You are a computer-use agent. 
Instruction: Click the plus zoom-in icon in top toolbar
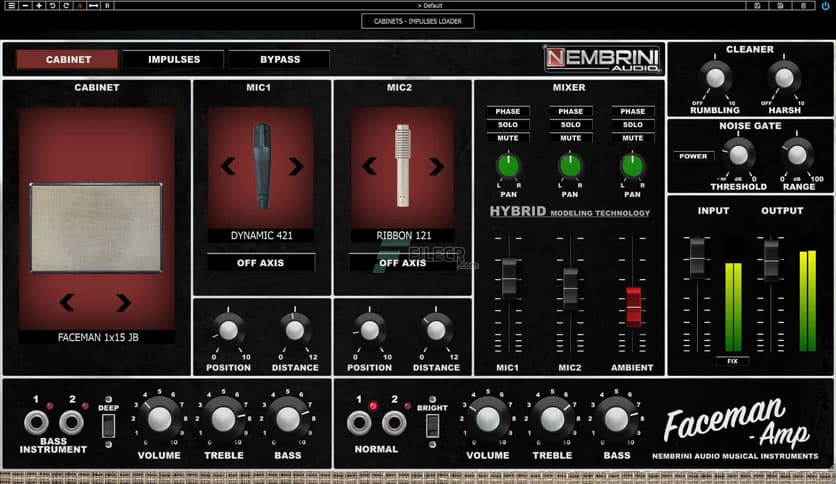pyautogui.click(x=39, y=5)
